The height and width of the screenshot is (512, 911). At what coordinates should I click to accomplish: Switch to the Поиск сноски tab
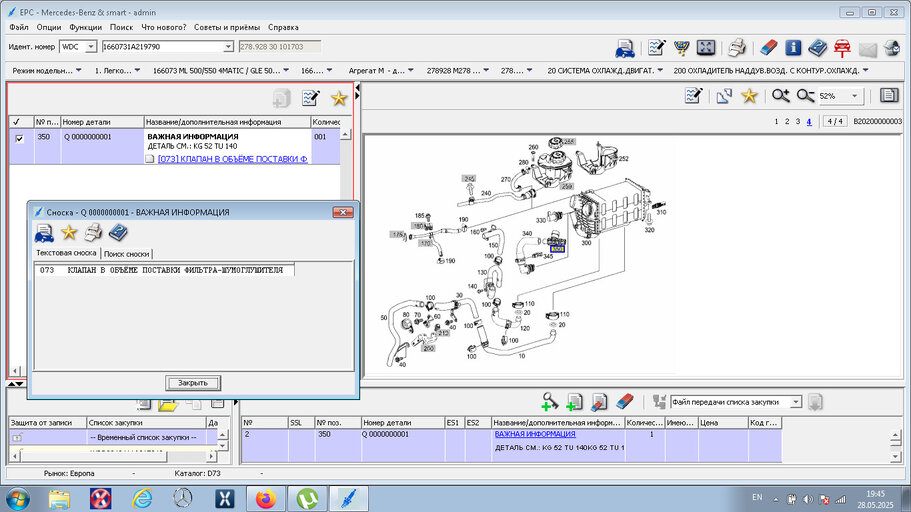(x=127, y=254)
